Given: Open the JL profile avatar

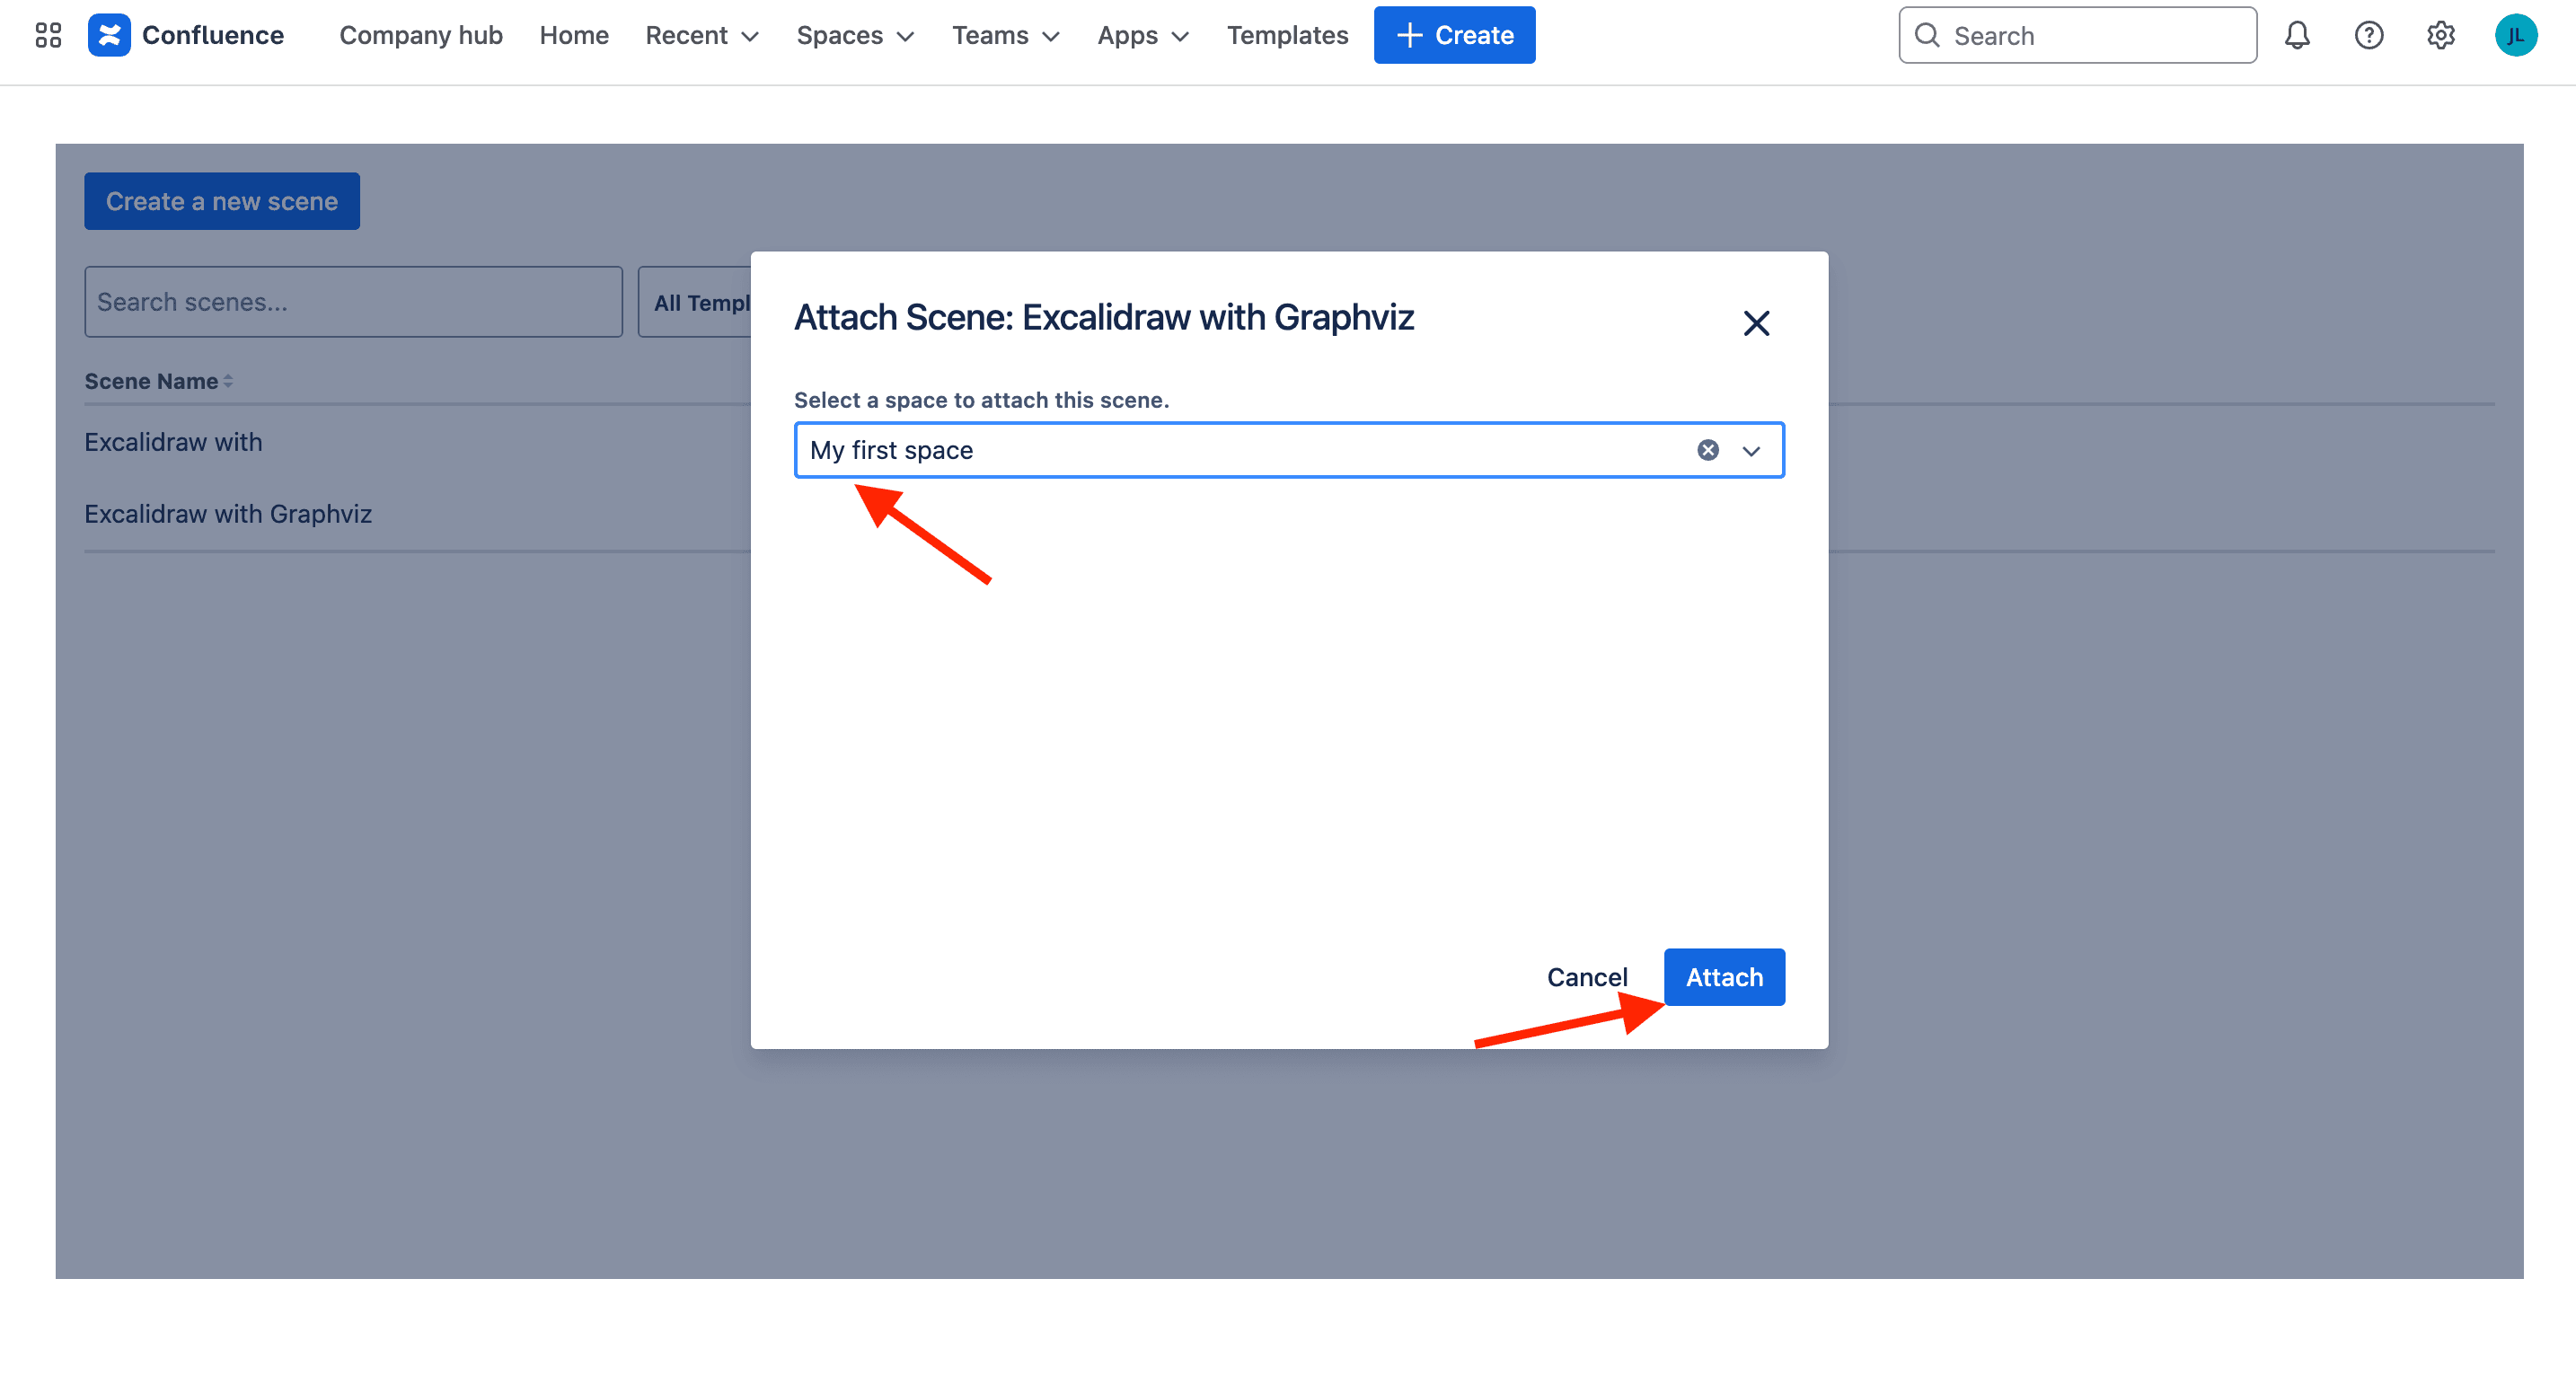Looking at the screenshot, I should point(2516,35).
